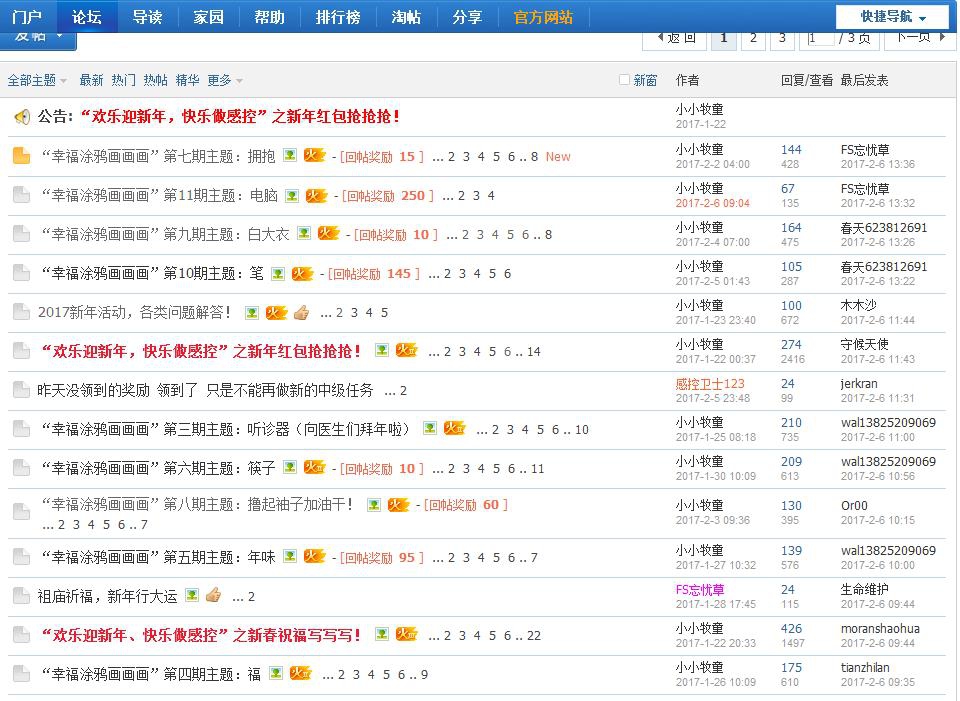This screenshot has height=701, width=960.
Task: Click the image icon on the 听诊器 thread
Action: tap(430, 428)
